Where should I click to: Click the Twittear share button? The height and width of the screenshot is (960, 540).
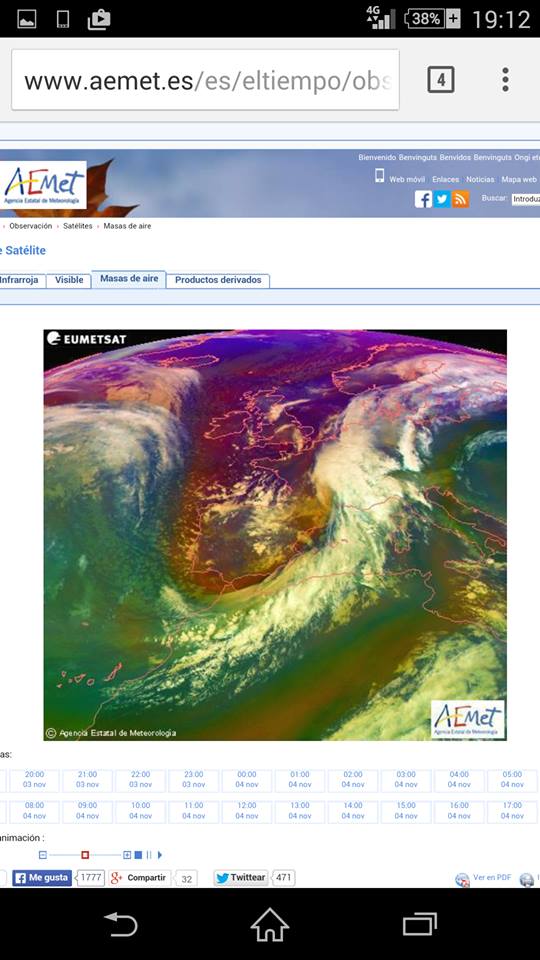click(x=241, y=877)
